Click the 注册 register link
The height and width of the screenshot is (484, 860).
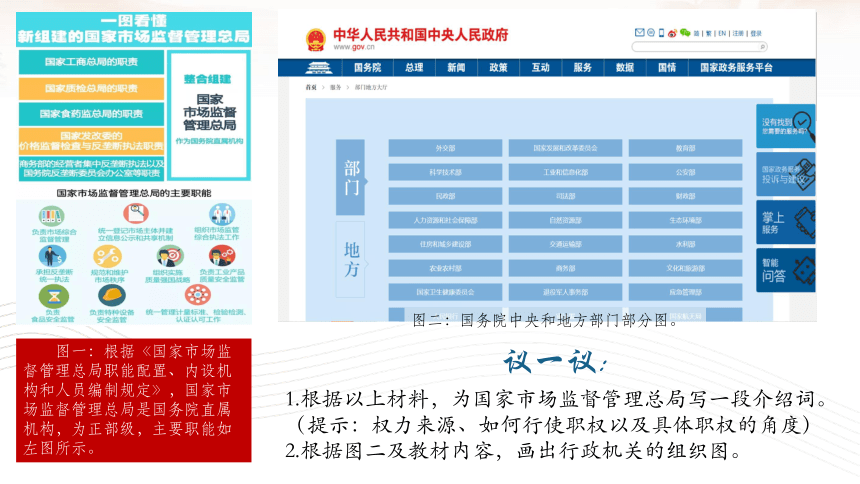(x=738, y=33)
